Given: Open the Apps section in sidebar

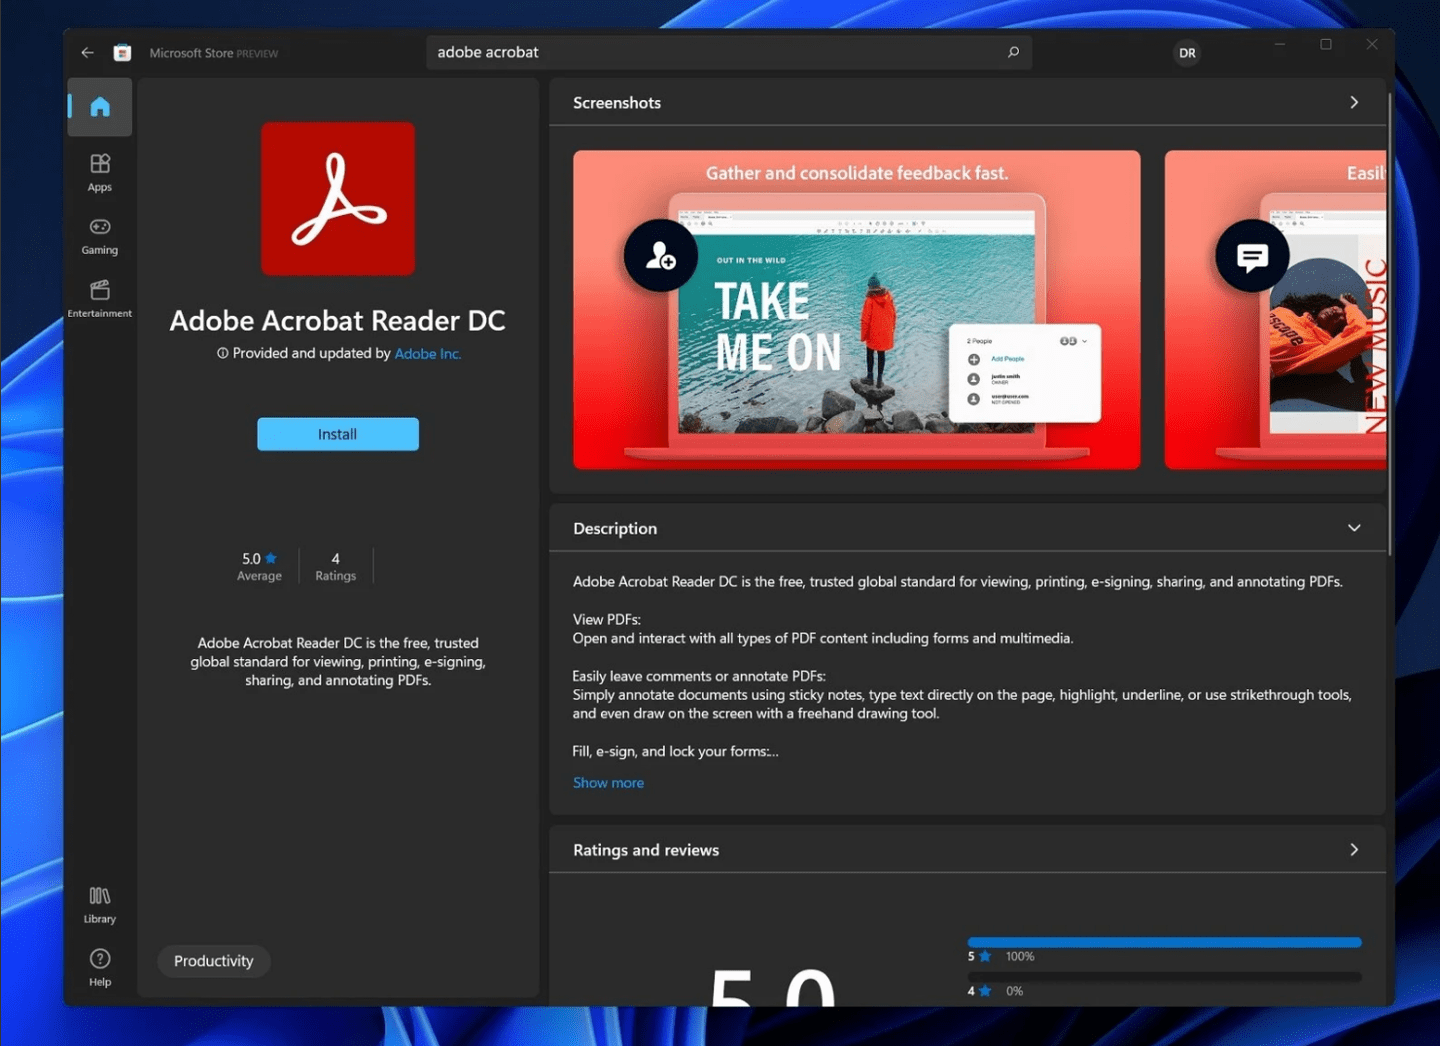Looking at the screenshot, I should pyautogui.click(x=100, y=172).
